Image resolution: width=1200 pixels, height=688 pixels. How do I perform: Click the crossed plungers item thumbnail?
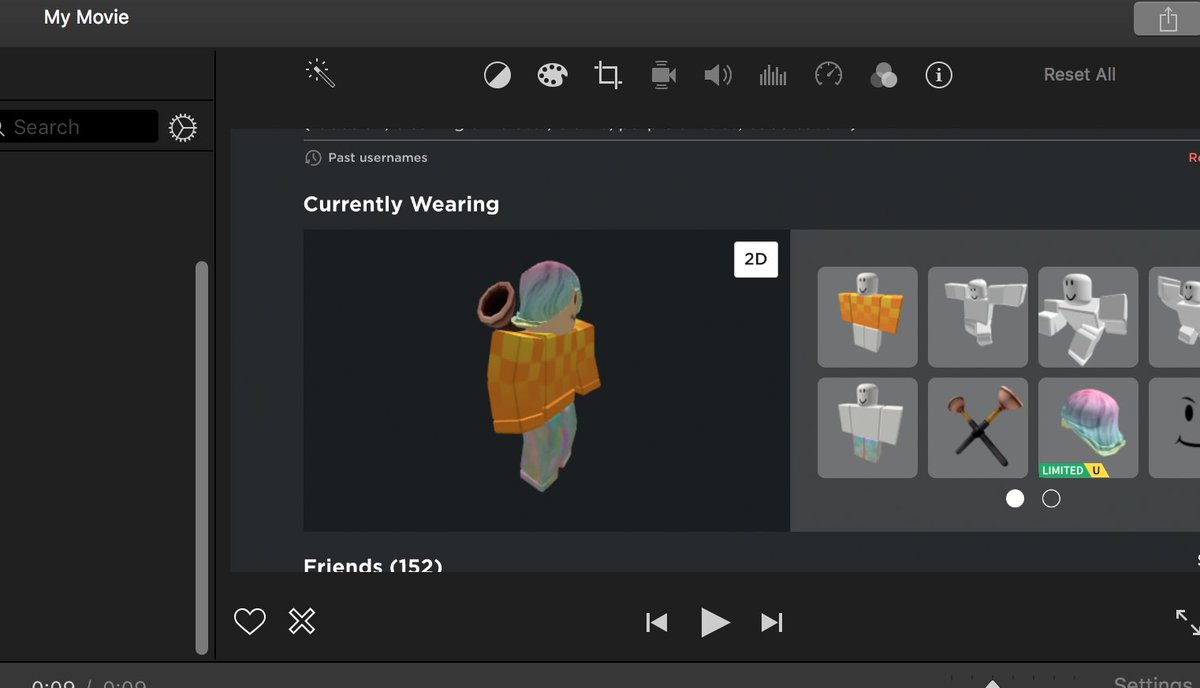pos(978,428)
